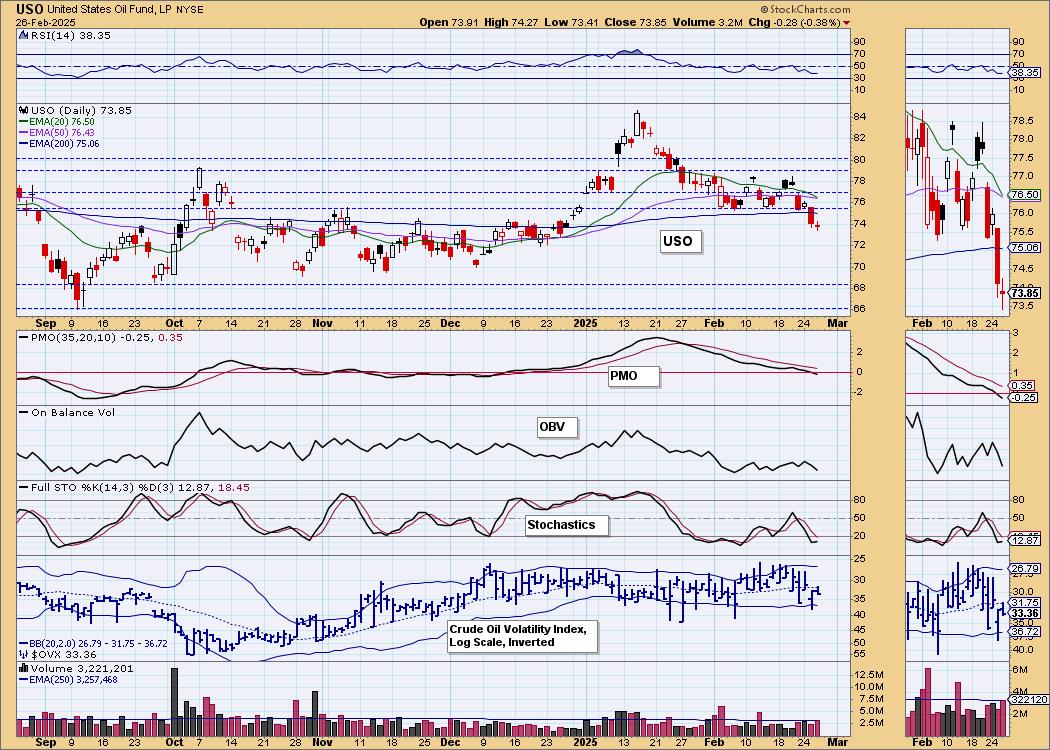Click the date 26-Feb-2025

[46, 22]
